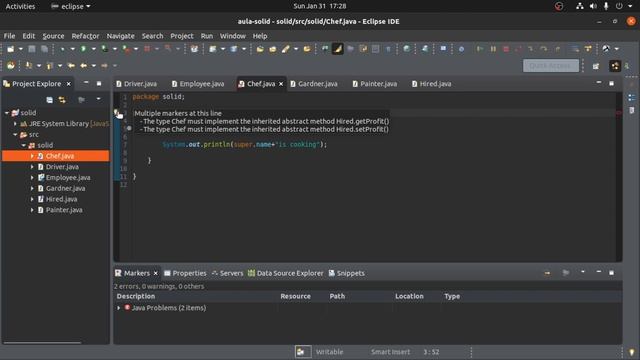The image size is (640, 360).
Task: Select the active Java EE perspective icon
Action: coord(615,66)
